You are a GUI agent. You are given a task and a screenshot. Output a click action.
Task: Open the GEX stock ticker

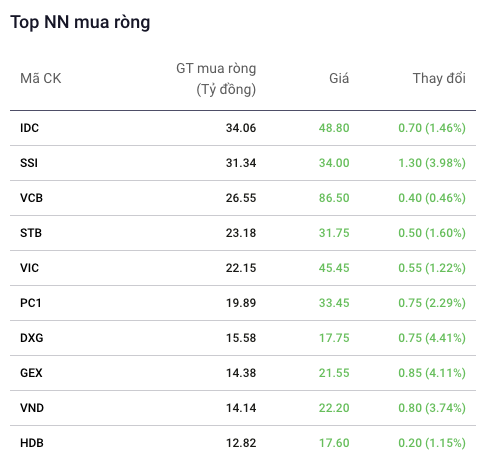coord(31,373)
